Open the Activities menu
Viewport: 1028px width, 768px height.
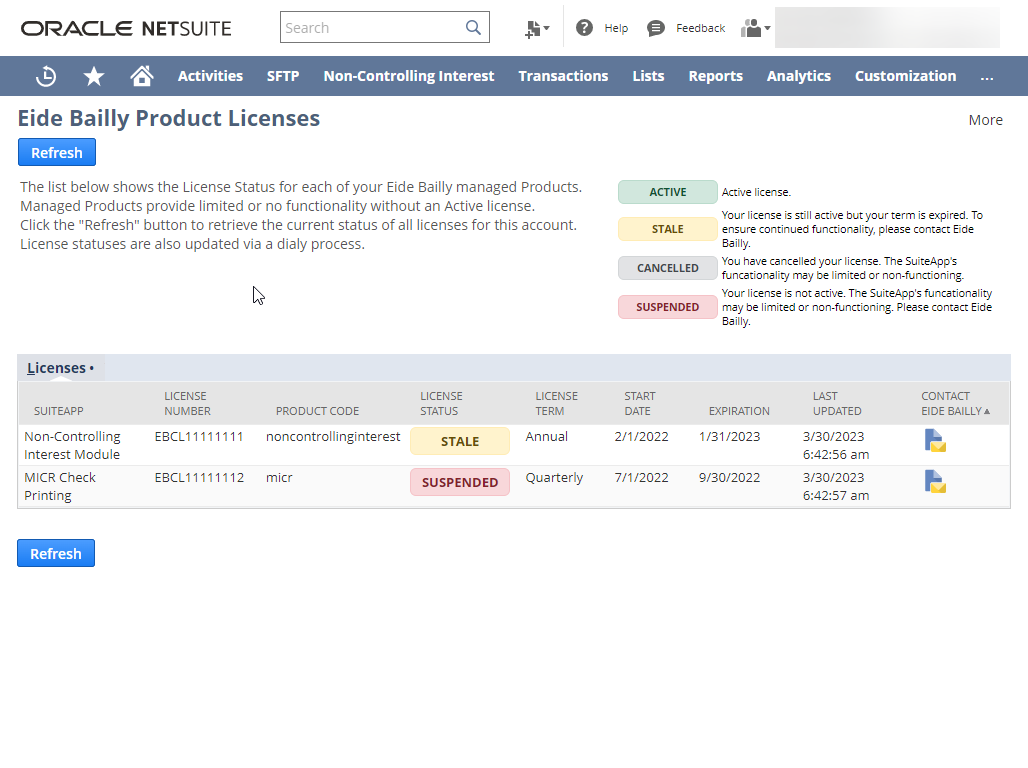(x=210, y=76)
